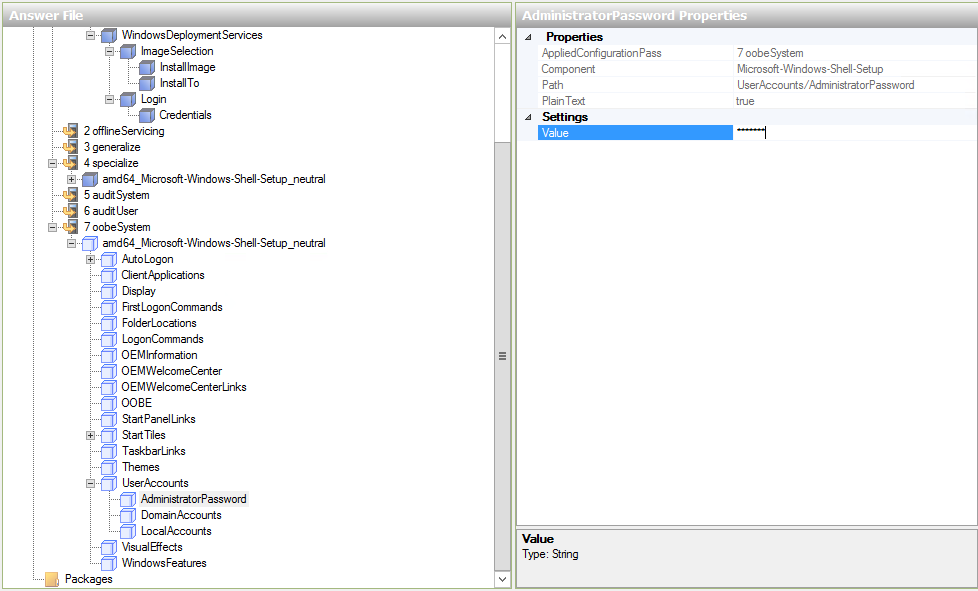The image size is (978, 591).
Task: Collapse Shell-Setup under 7 oobeSystem
Action: (71, 243)
